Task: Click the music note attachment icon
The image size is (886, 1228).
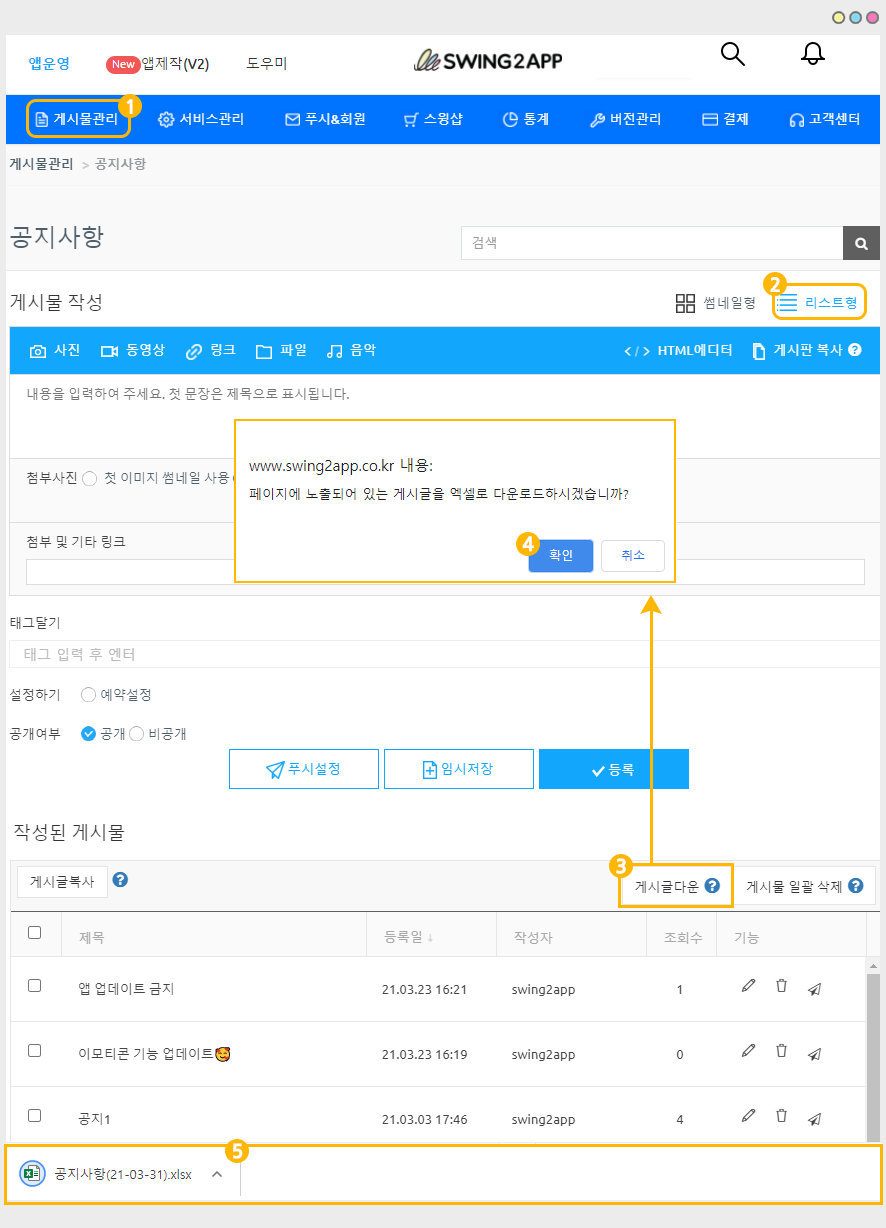Action: pos(335,351)
